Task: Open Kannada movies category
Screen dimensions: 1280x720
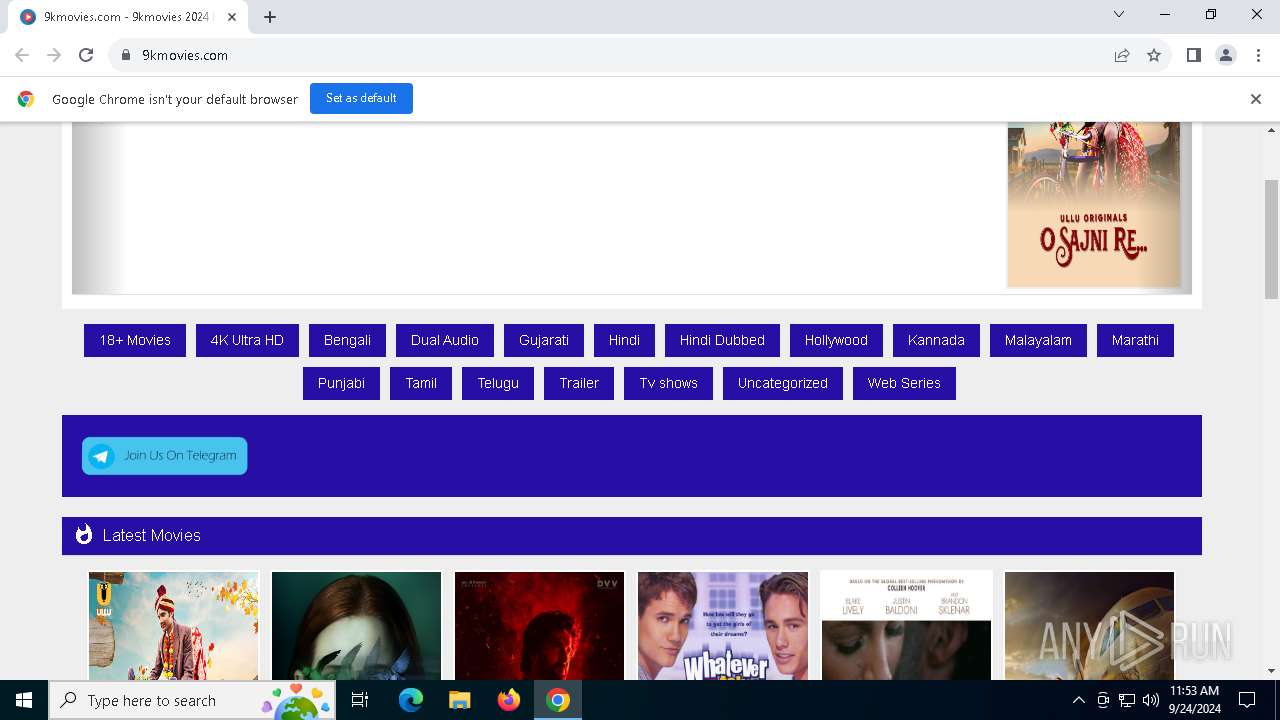Action: click(x=936, y=340)
